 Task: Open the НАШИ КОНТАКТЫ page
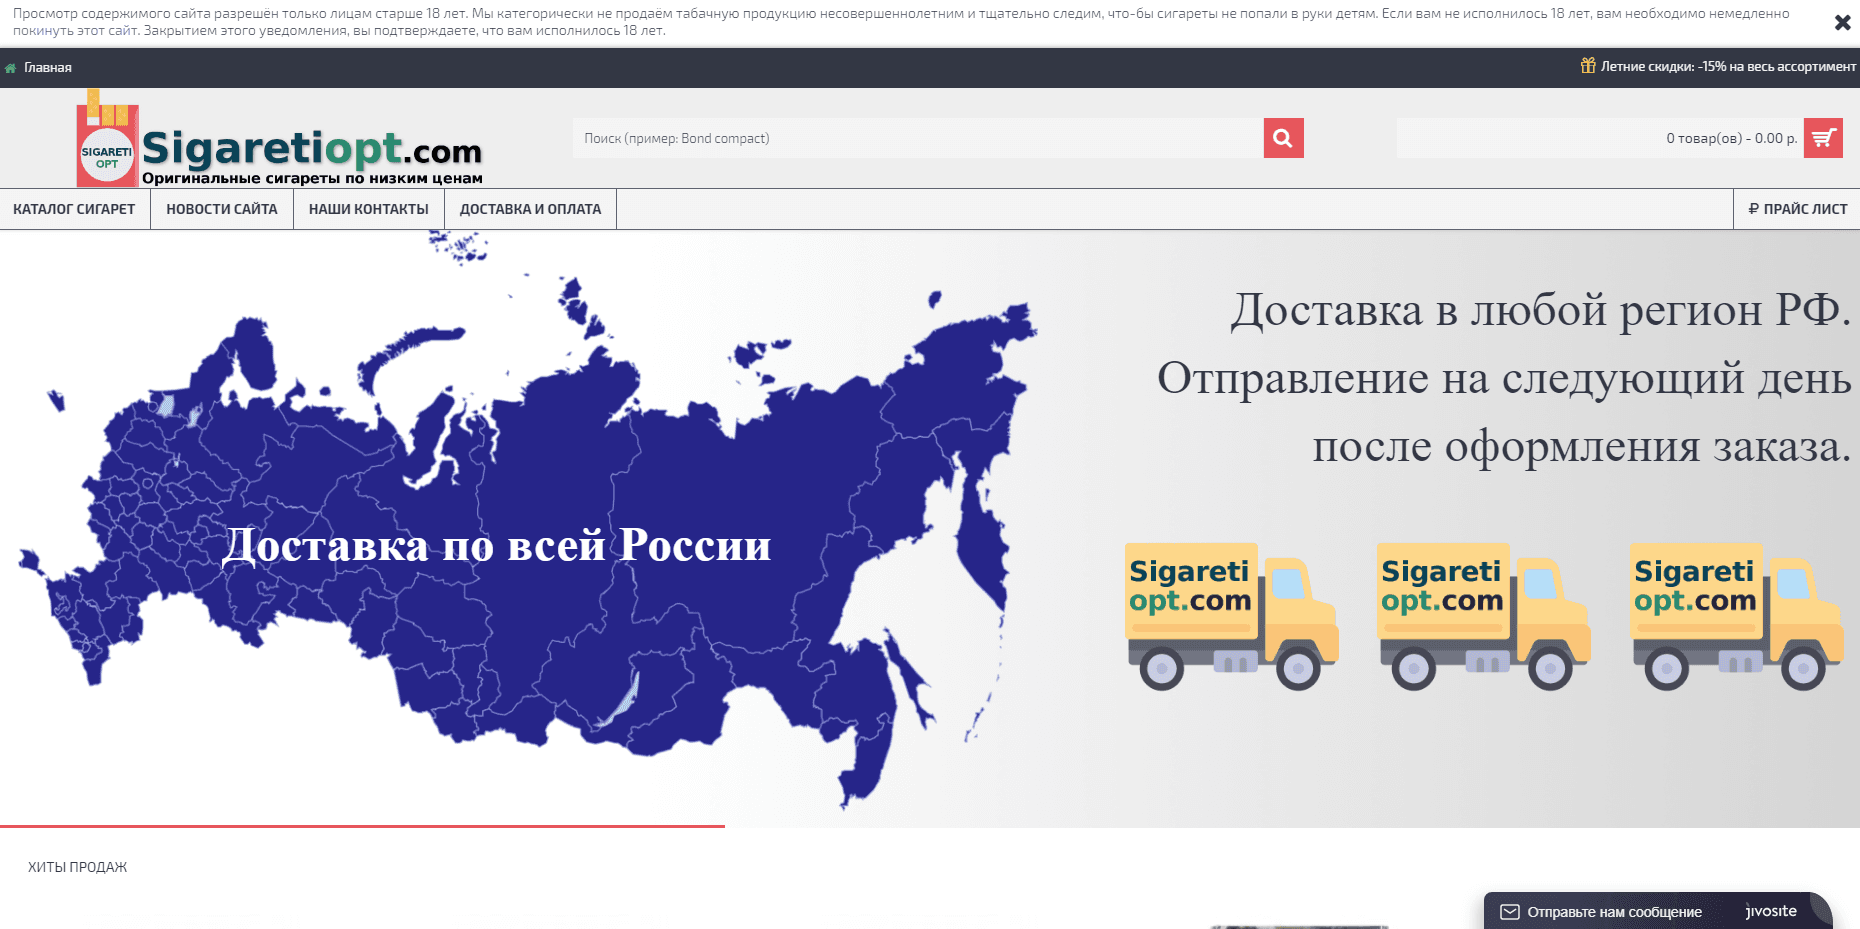coord(368,209)
